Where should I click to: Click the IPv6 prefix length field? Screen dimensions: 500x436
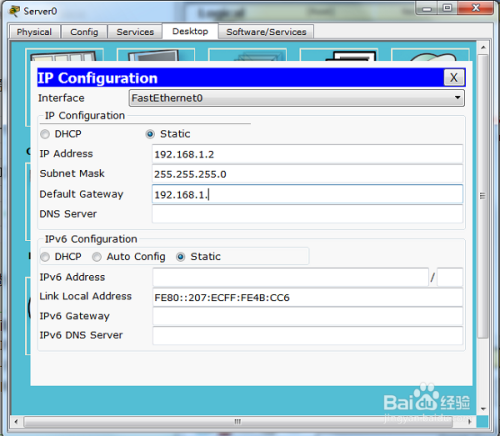(450, 277)
